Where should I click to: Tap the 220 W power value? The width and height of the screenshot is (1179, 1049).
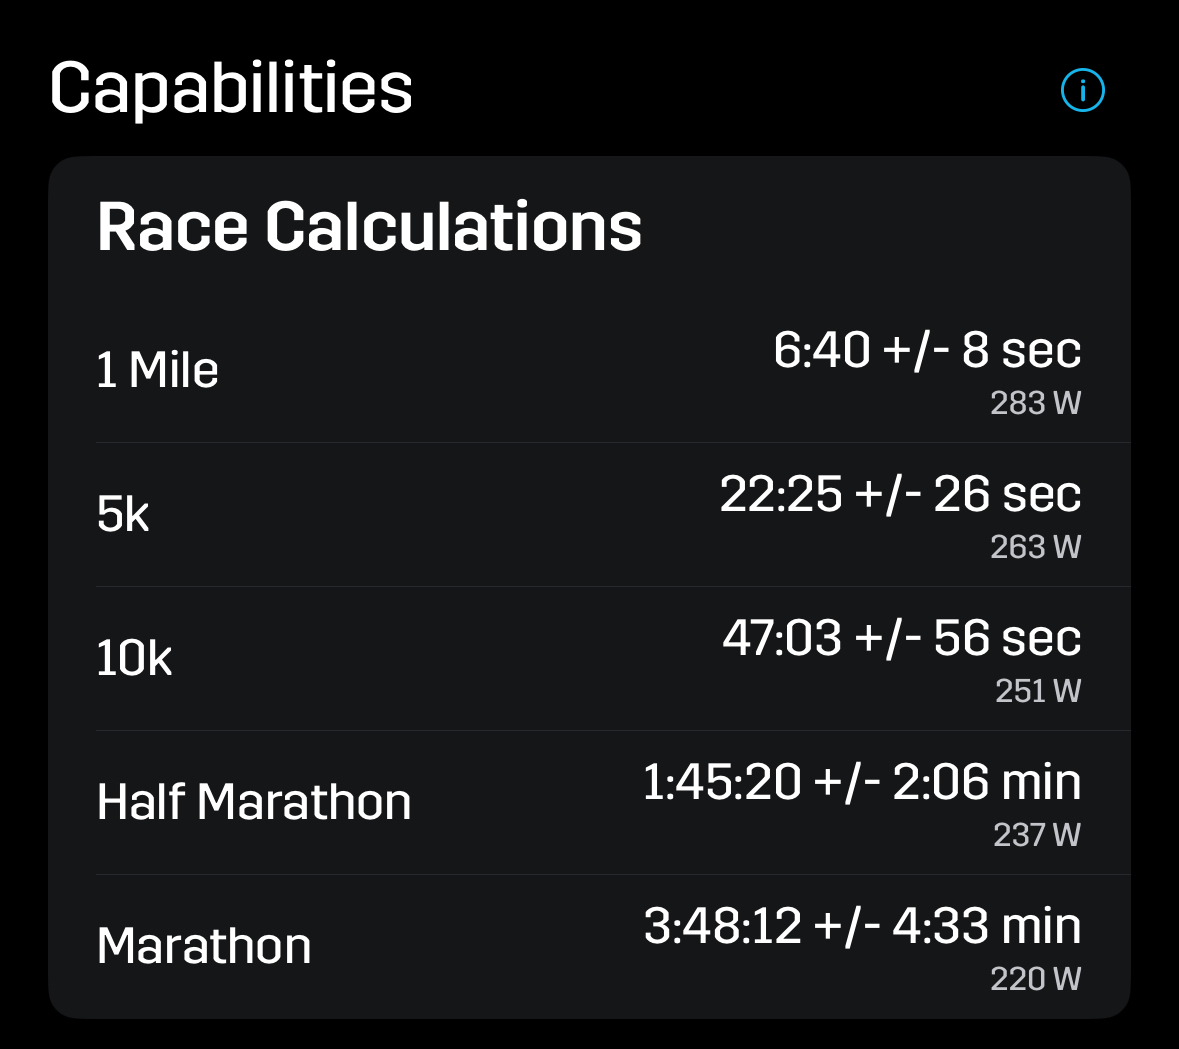pyautogui.click(x=1035, y=979)
